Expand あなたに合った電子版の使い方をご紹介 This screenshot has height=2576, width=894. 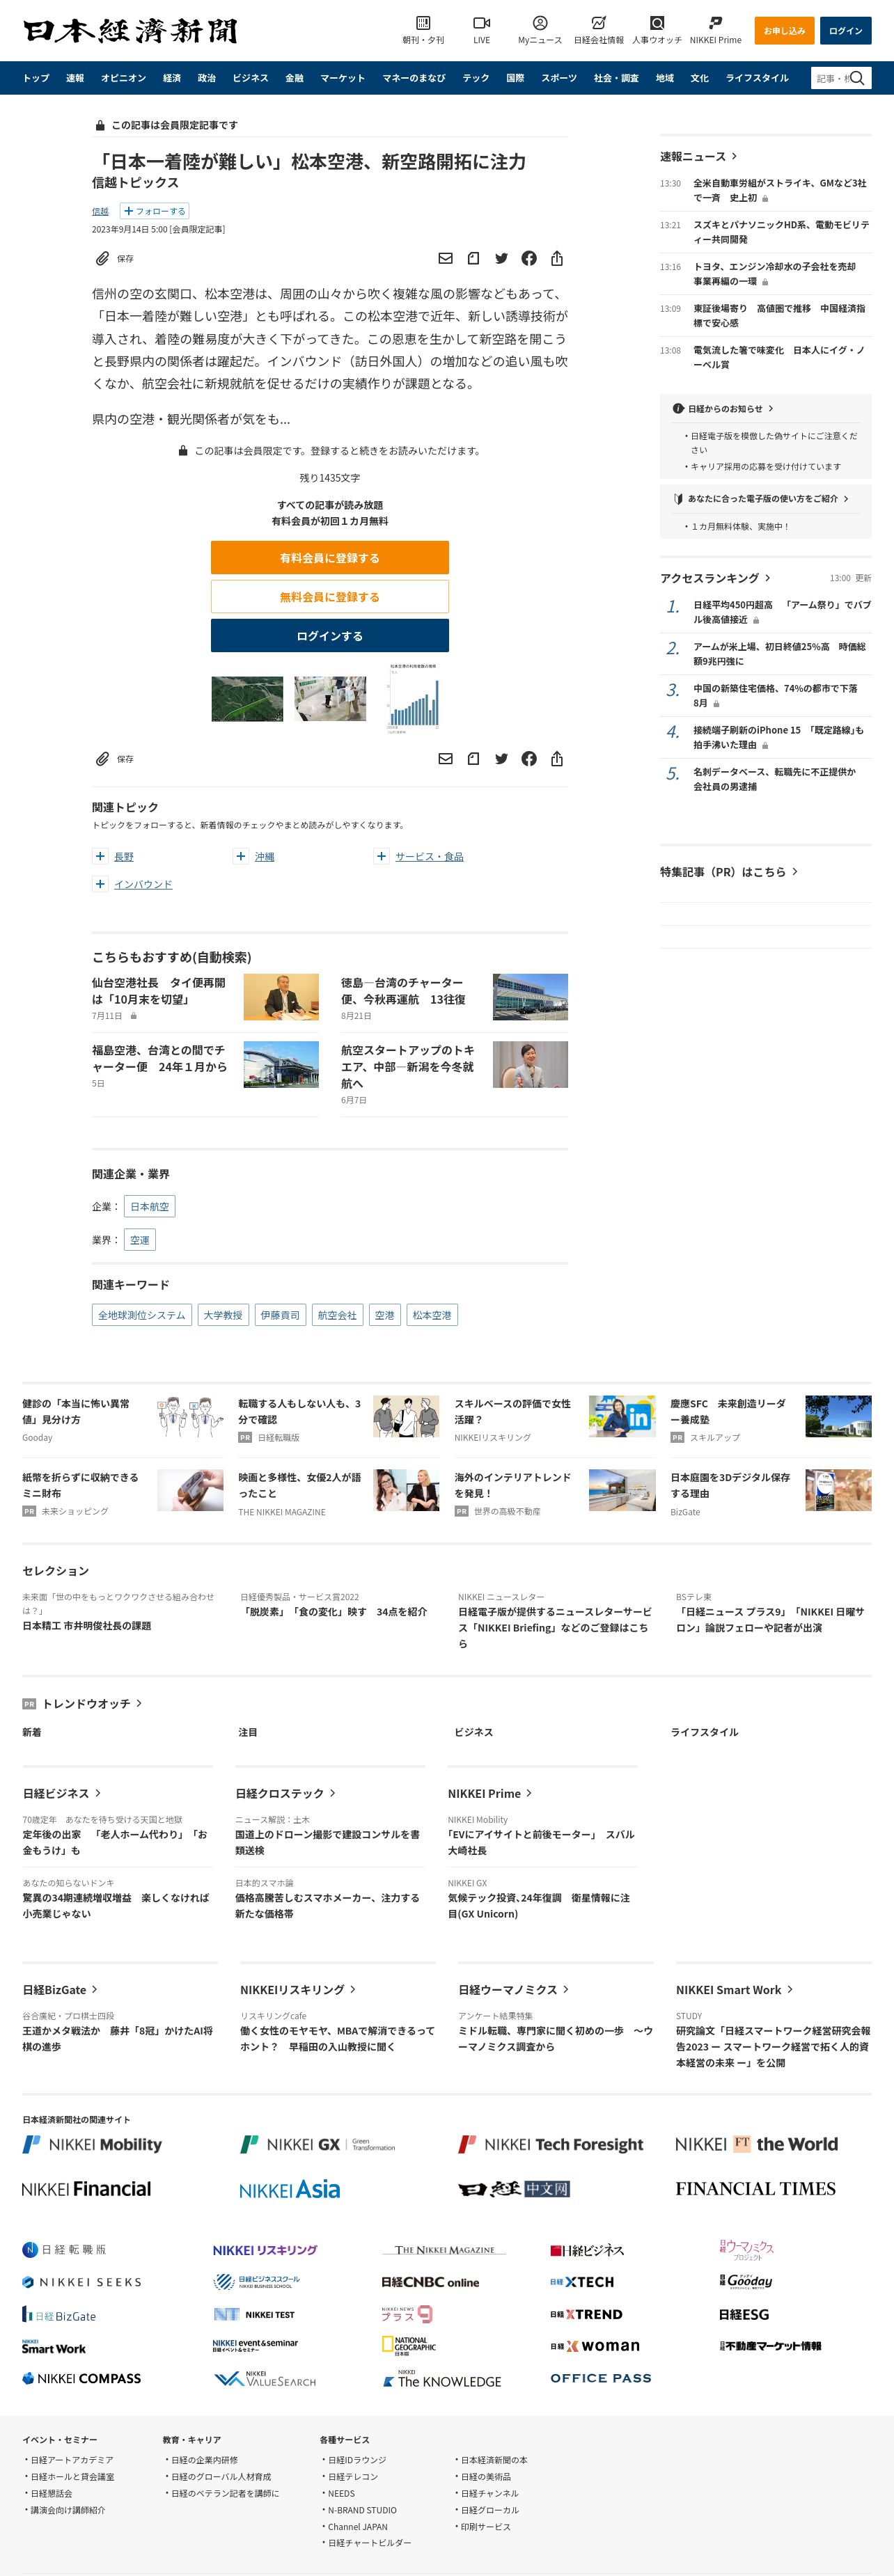pos(846,498)
